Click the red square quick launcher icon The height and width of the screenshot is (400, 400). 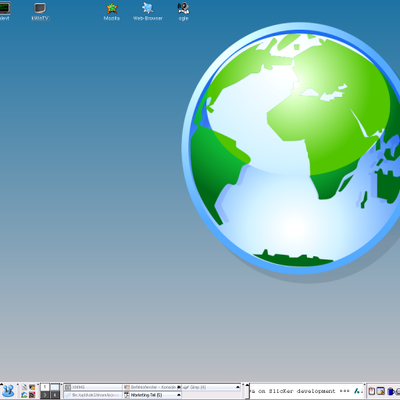click(x=32, y=395)
